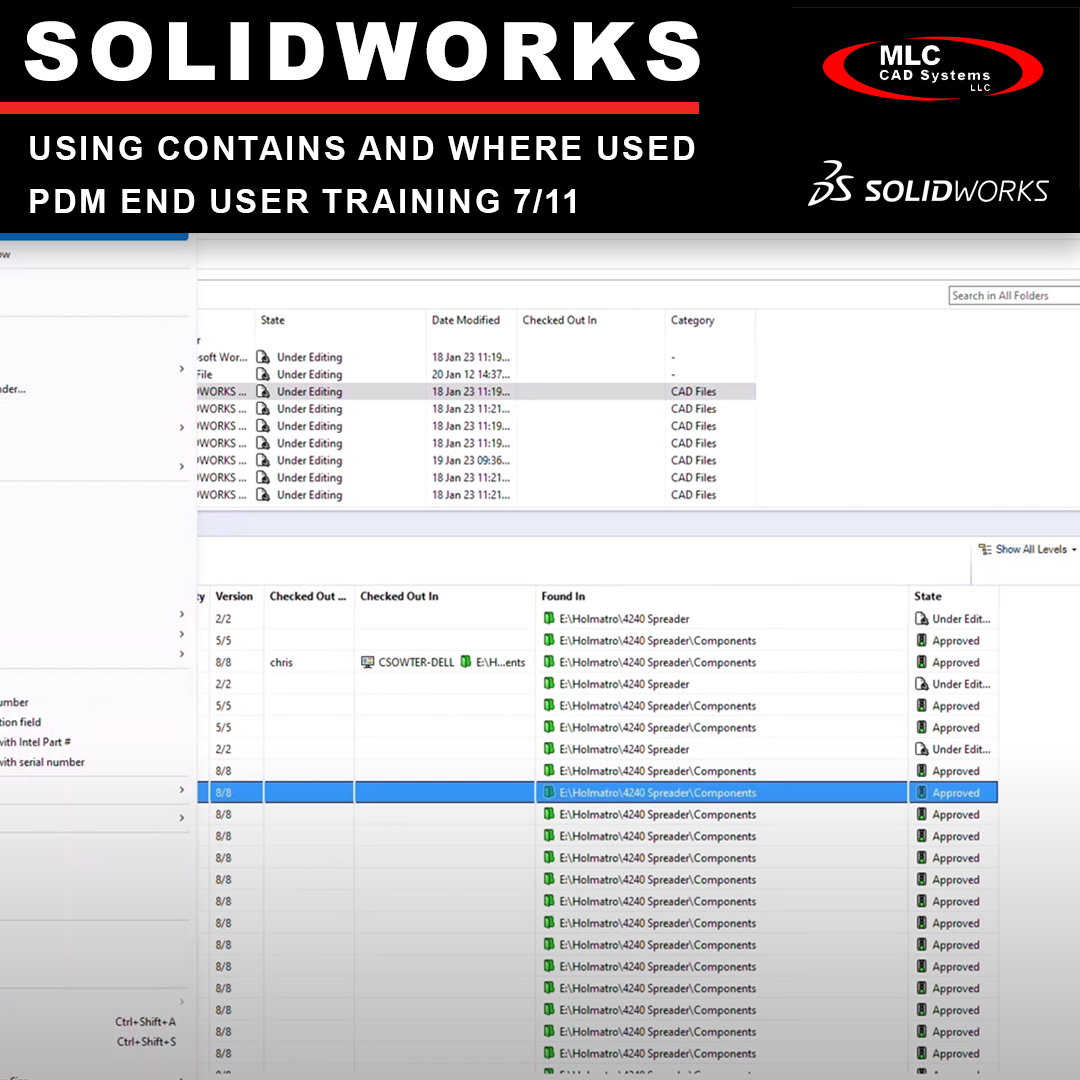The width and height of the screenshot is (1080, 1080).
Task: Click the Under Edit pencil icon in the first results row
Action: click(922, 618)
